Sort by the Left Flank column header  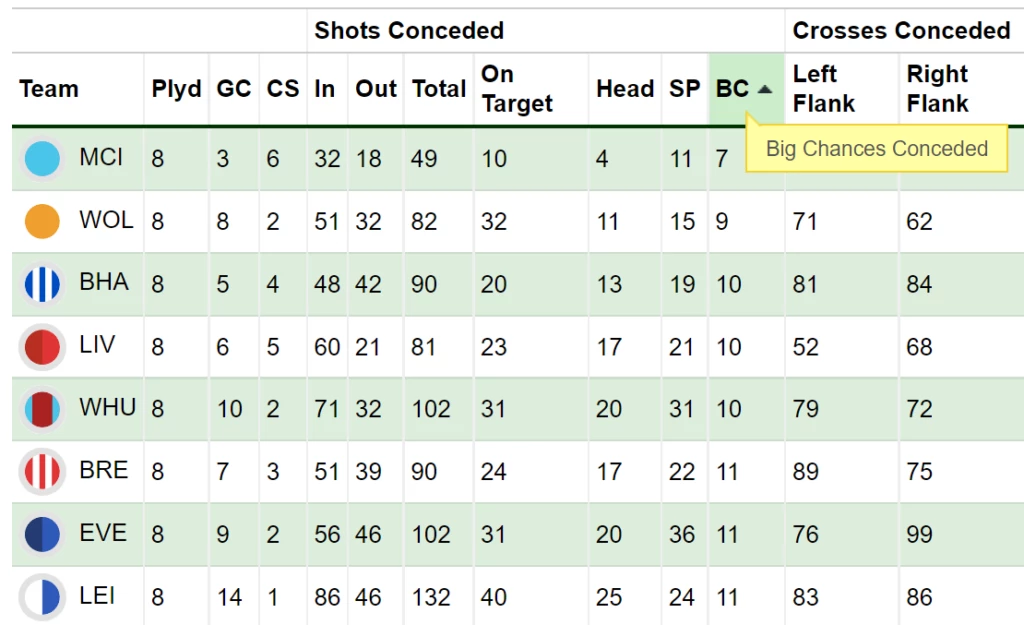824,89
